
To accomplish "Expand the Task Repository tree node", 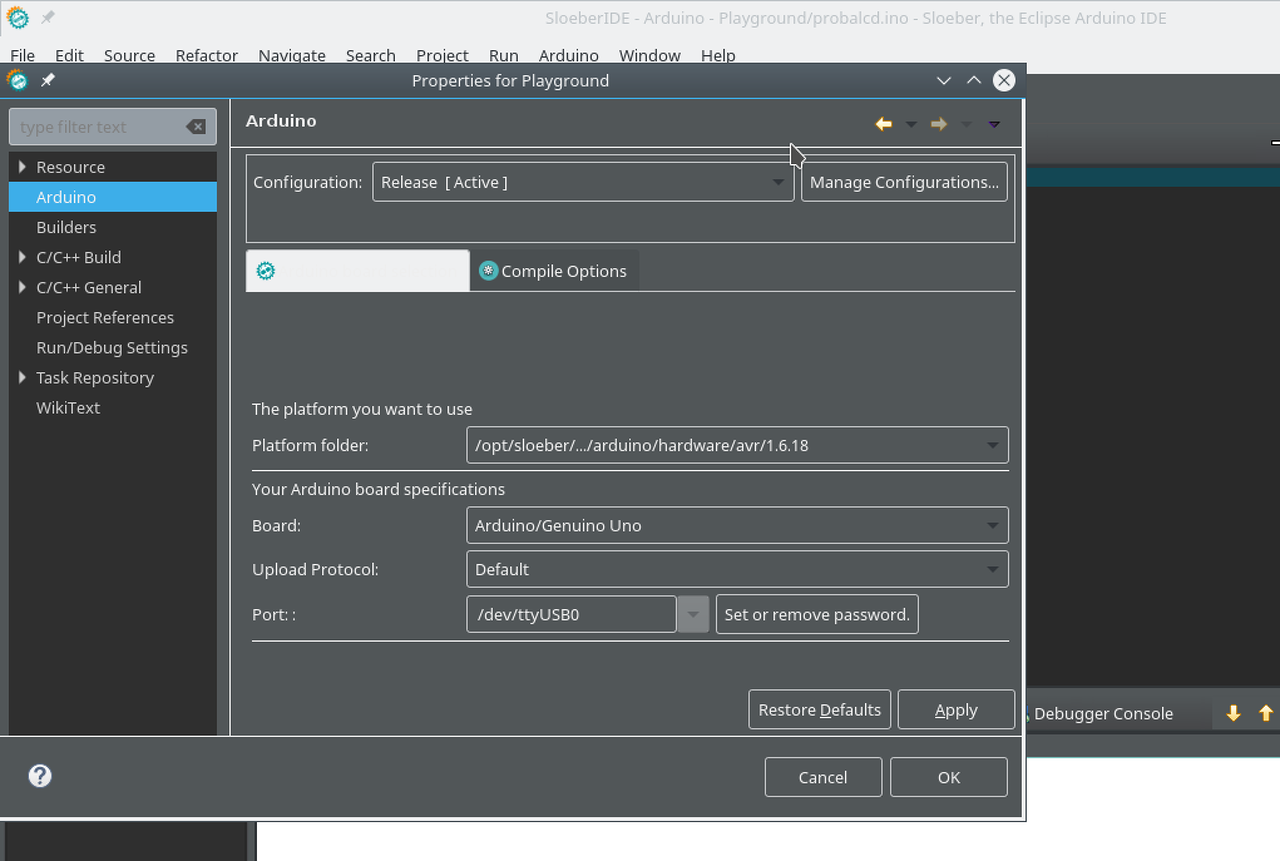I will (x=22, y=377).
